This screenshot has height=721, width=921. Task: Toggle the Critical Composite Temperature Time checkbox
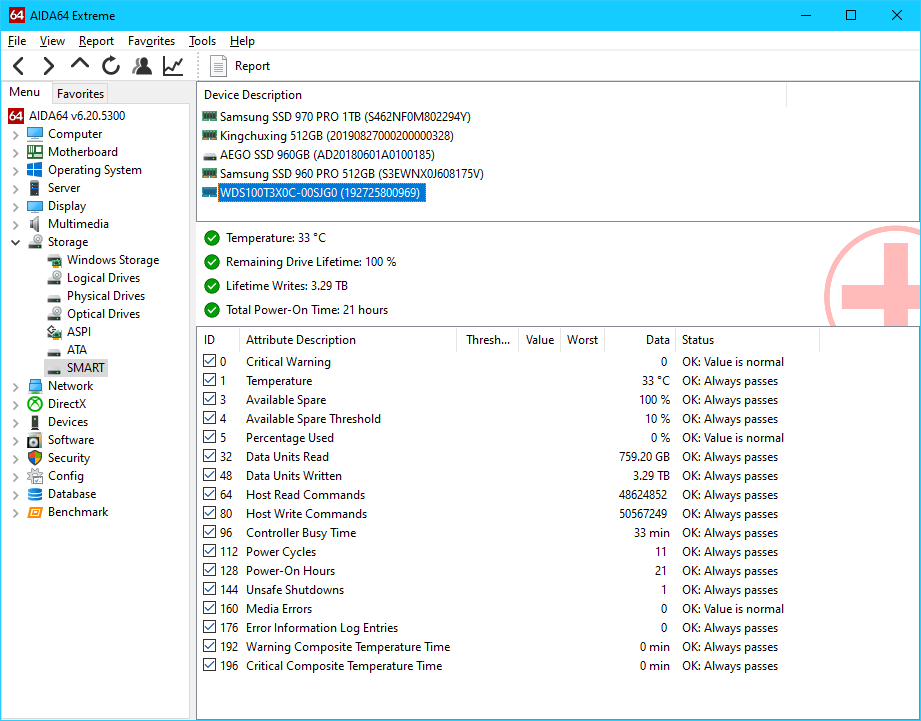point(209,665)
